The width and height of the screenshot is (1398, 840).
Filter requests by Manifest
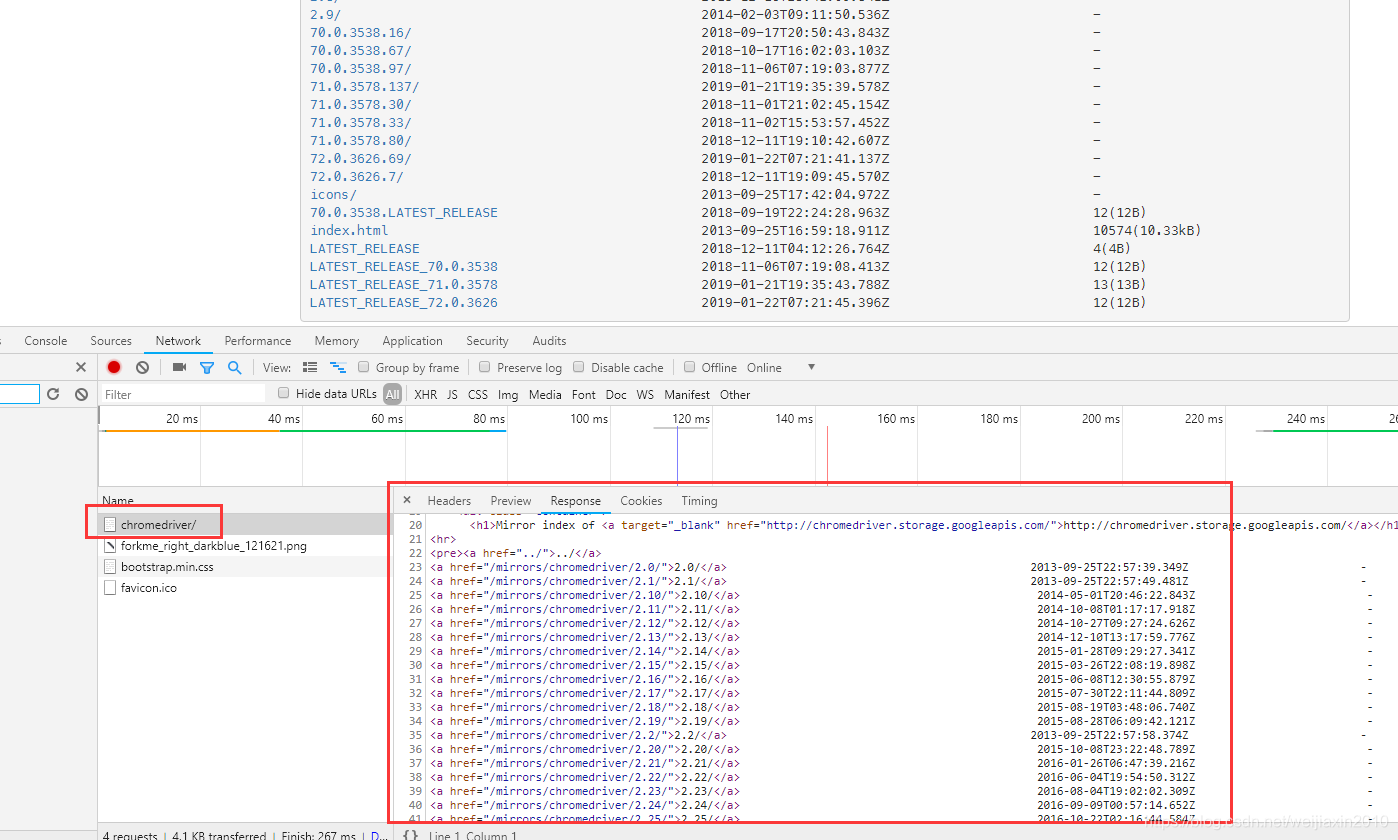(x=687, y=394)
